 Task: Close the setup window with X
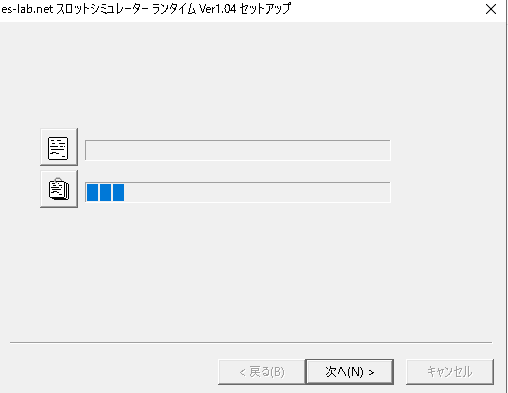tap(491, 9)
